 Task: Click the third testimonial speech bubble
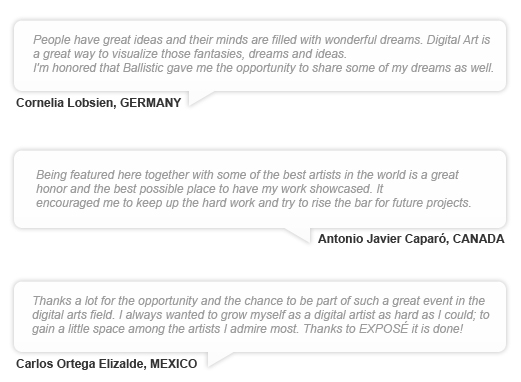pyautogui.click(x=260, y=317)
